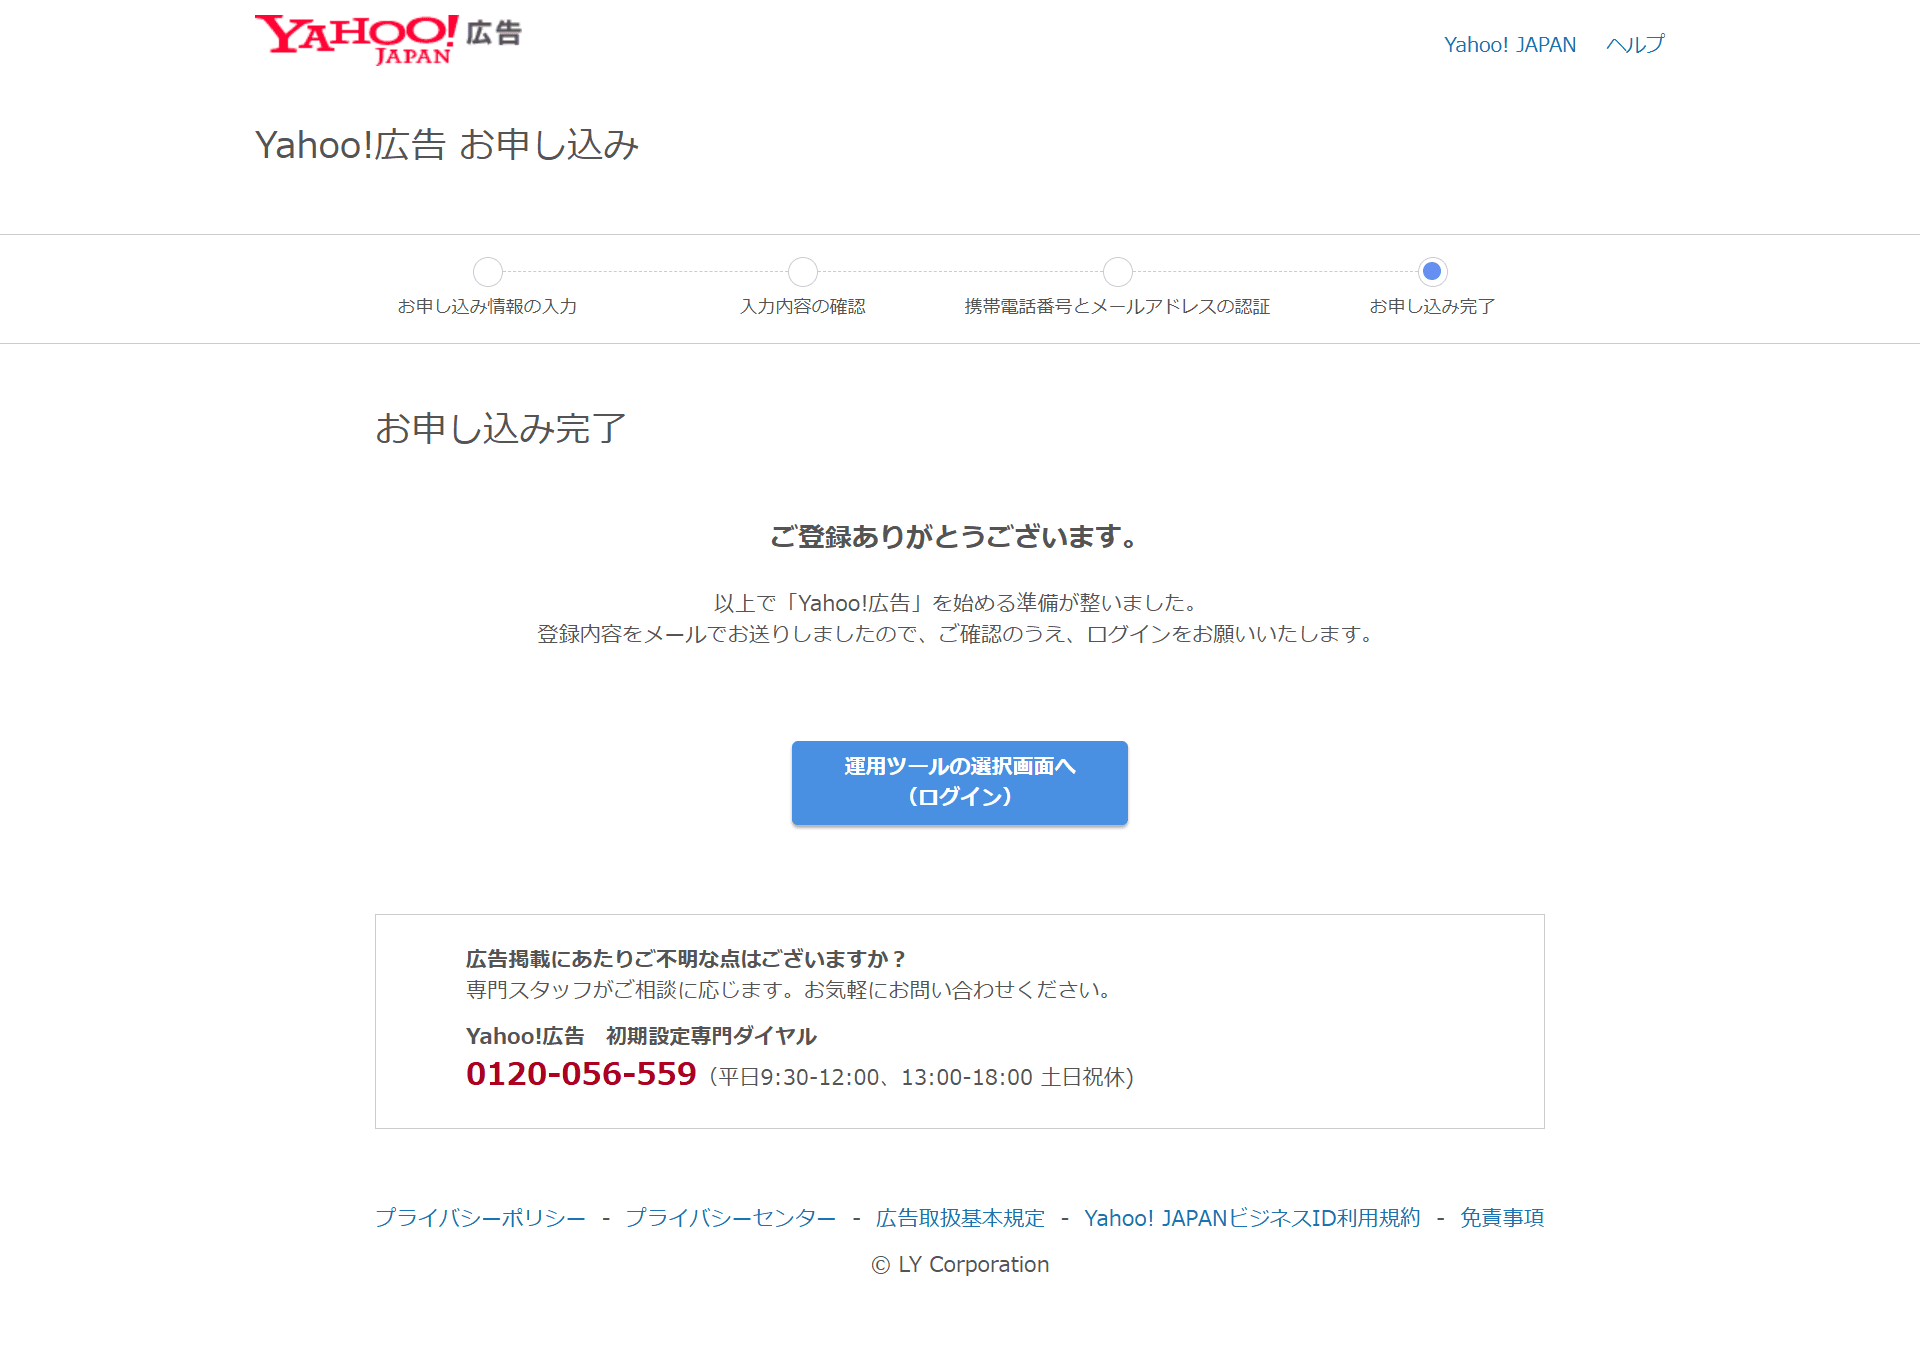The height and width of the screenshot is (1372, 1920).
Task: Open the プライバシーポリシー footer link
Action: (480, 1218)
